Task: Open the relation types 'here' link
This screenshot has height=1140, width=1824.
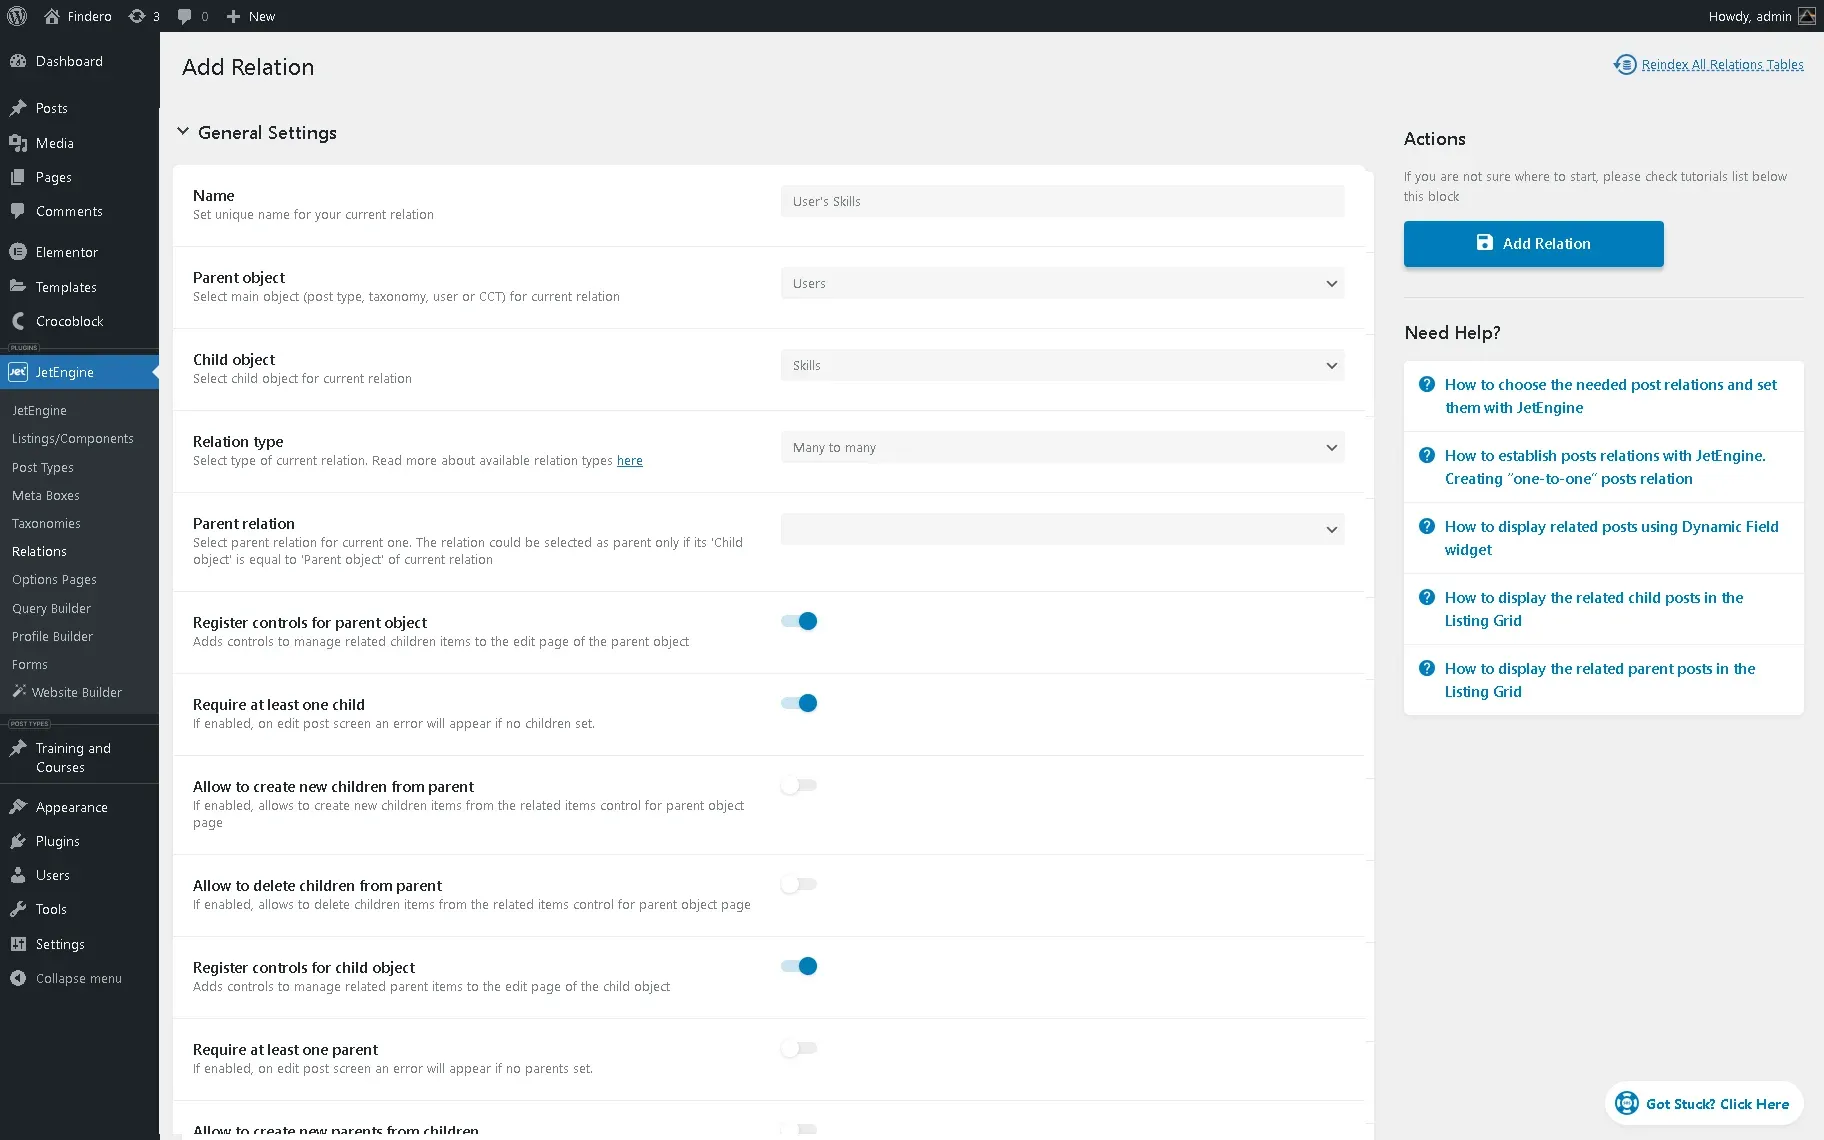Action: (630, 461)
